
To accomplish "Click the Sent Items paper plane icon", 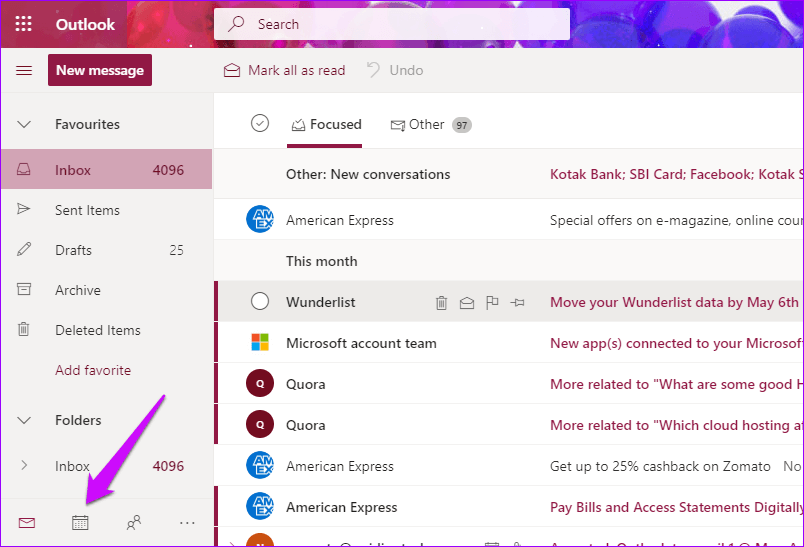I will click(x=24, y=209).
